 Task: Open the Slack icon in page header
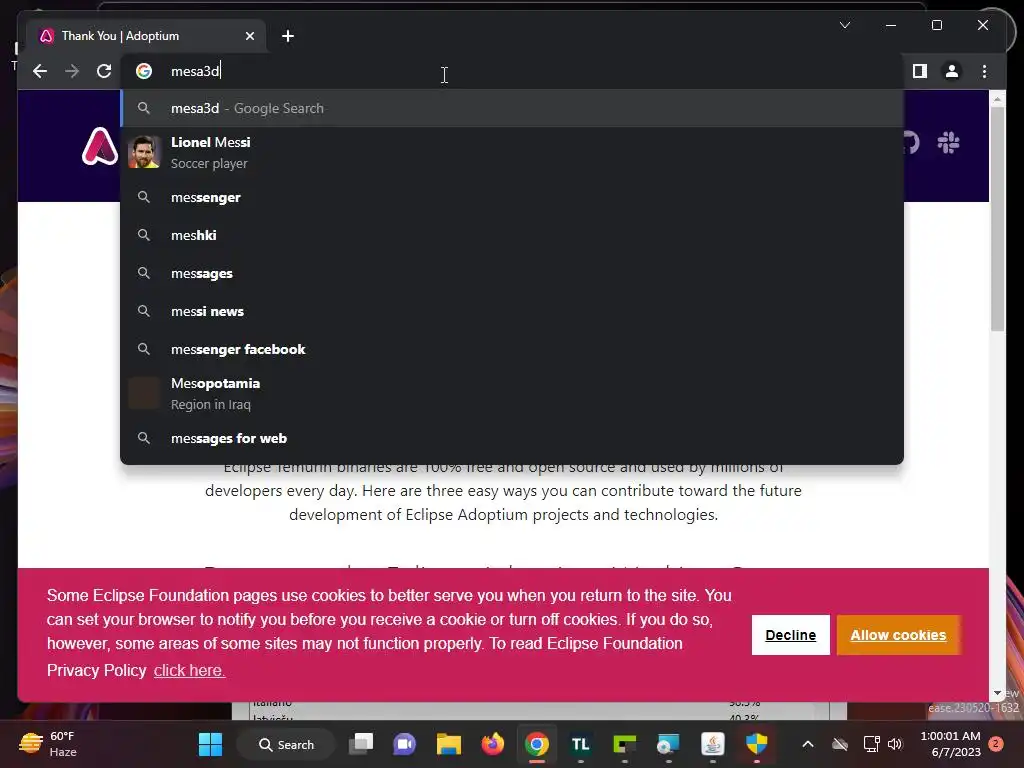948,142
